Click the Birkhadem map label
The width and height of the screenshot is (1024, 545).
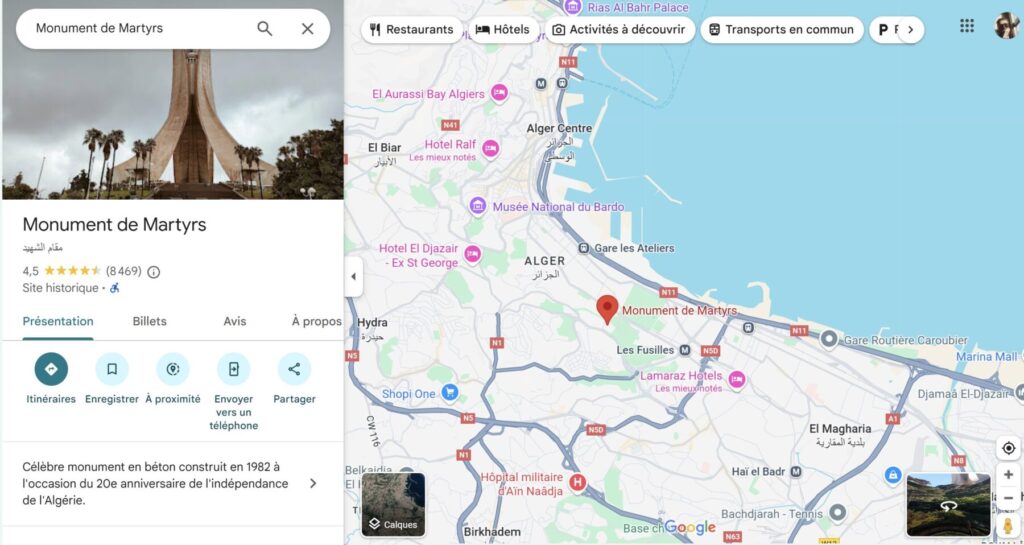click(x=492, y=532)
